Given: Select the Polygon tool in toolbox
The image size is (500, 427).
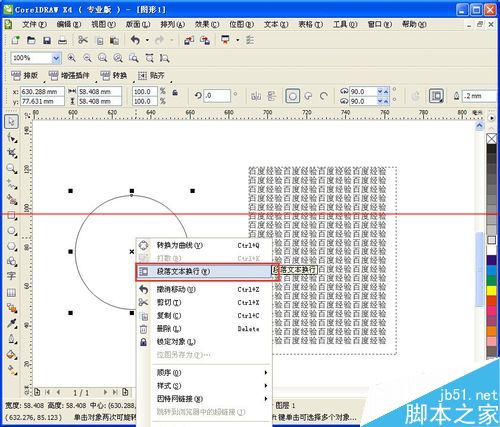Looking at the screenshot, I should point(12,247).
